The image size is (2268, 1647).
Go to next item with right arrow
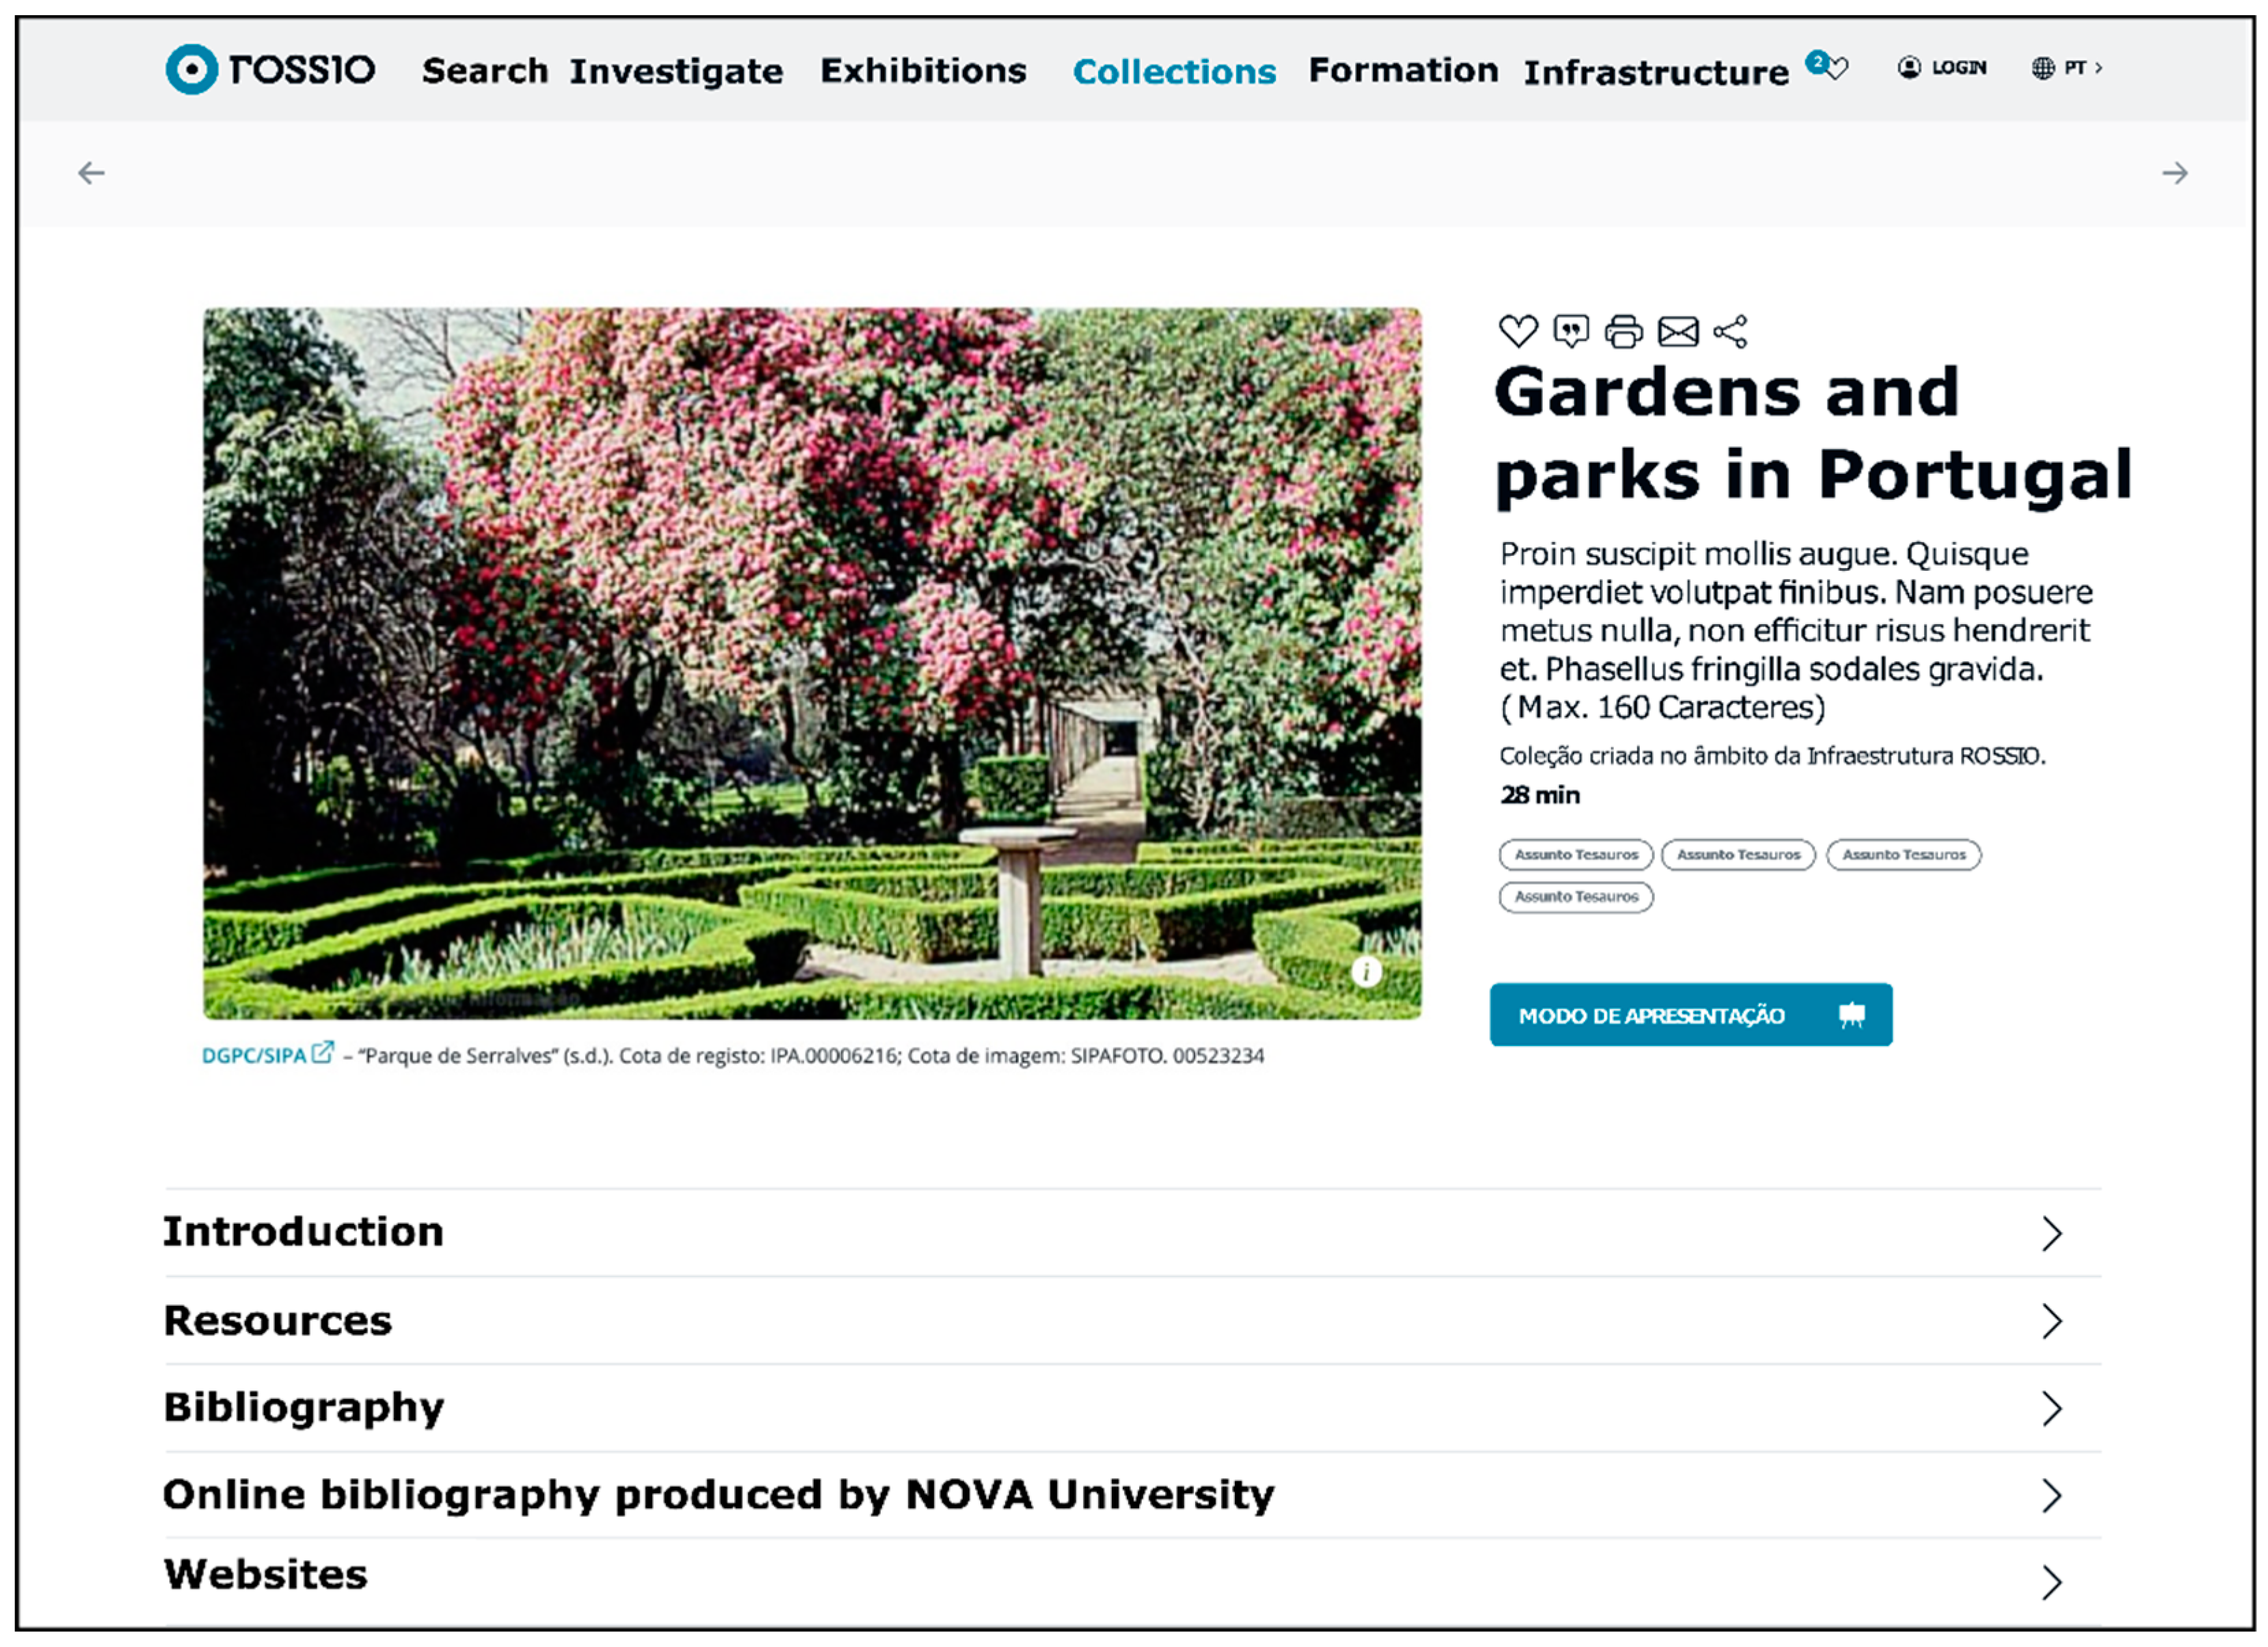[2174, 173]
